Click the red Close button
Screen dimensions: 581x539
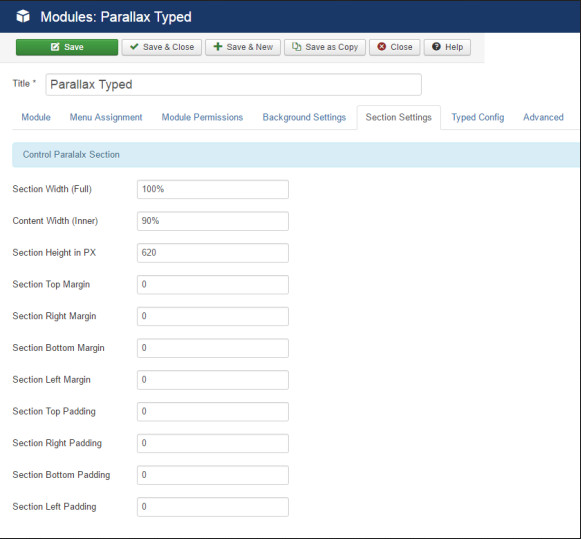coord(395,47)
